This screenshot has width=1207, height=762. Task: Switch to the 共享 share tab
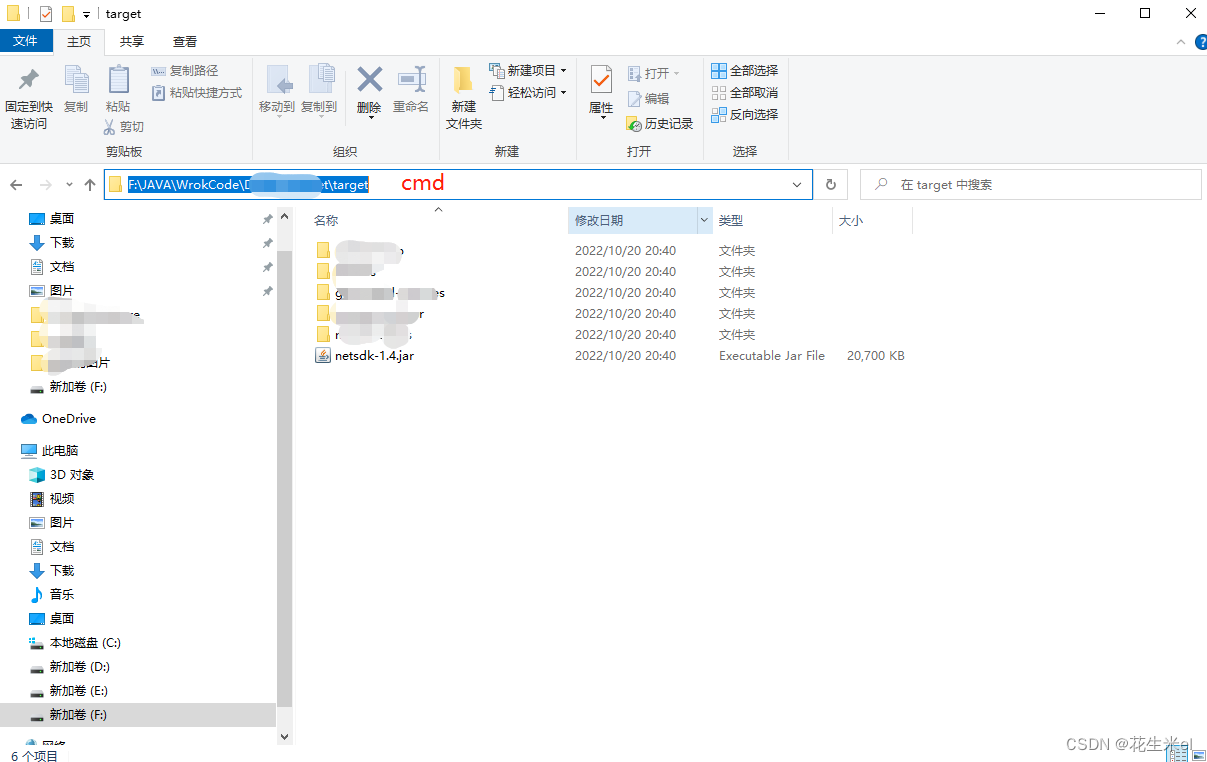(132, 41)
